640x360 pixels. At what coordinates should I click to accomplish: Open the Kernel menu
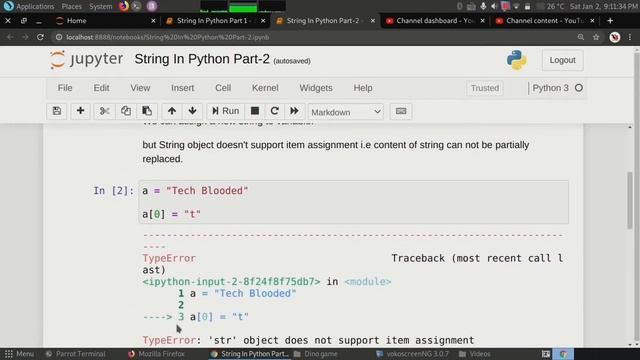(265, 88)
